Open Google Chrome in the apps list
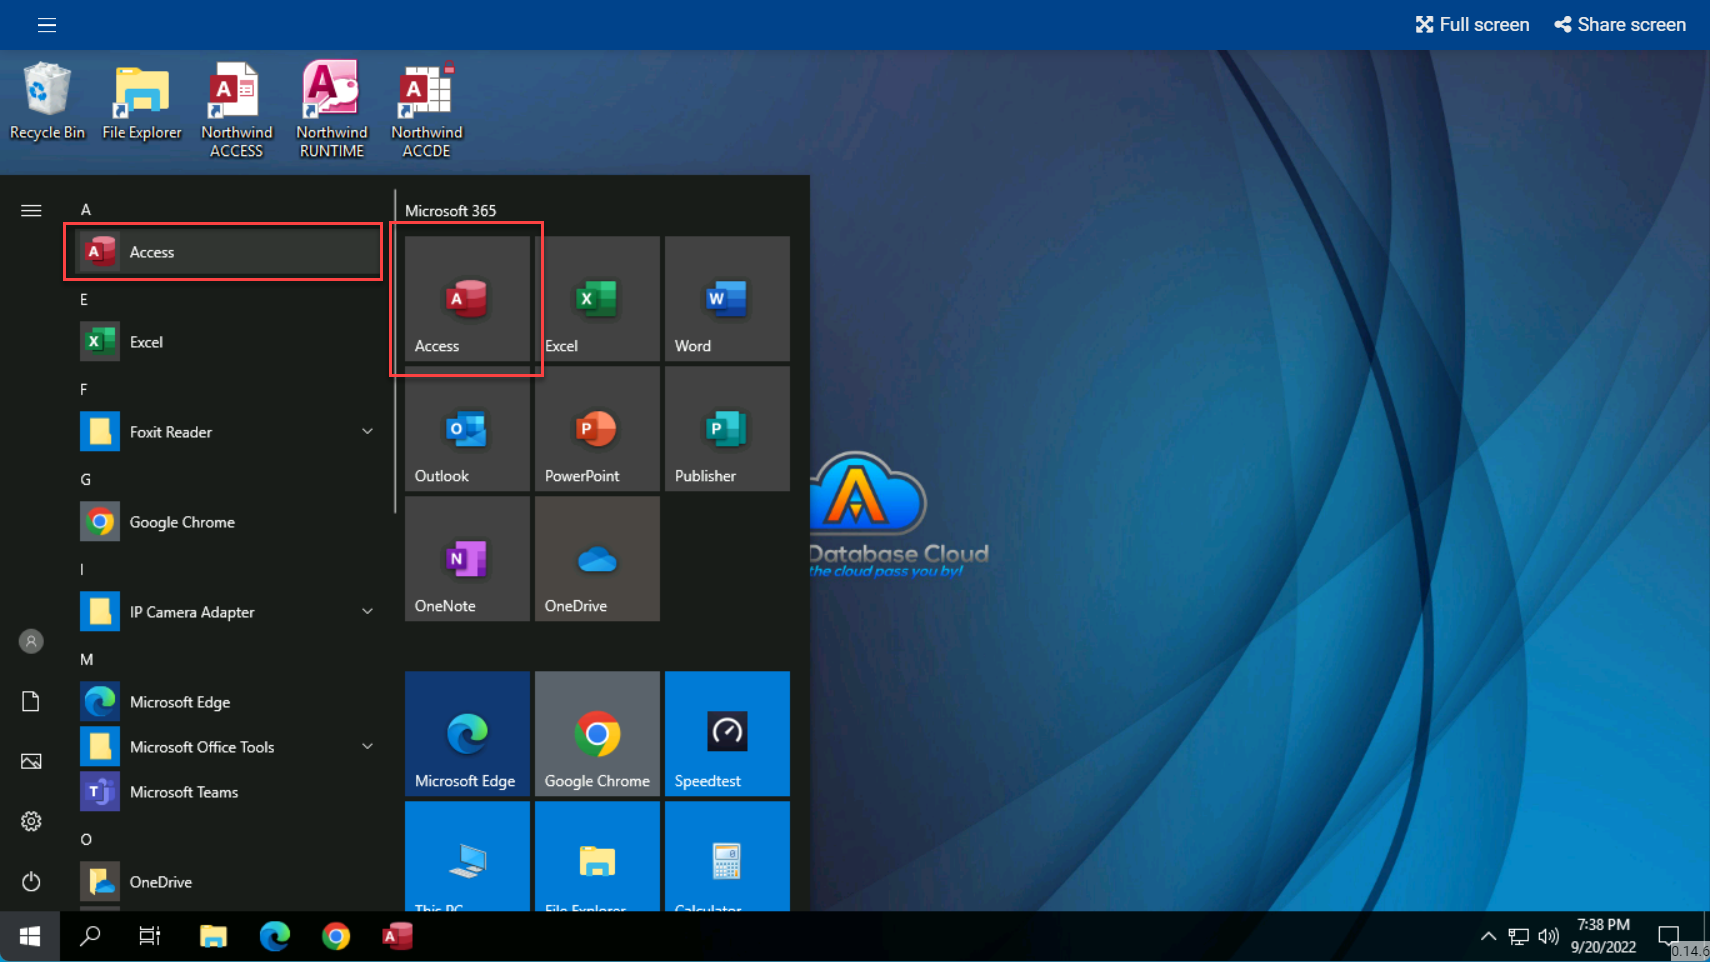1710x962 pixels. coord(230,522)
